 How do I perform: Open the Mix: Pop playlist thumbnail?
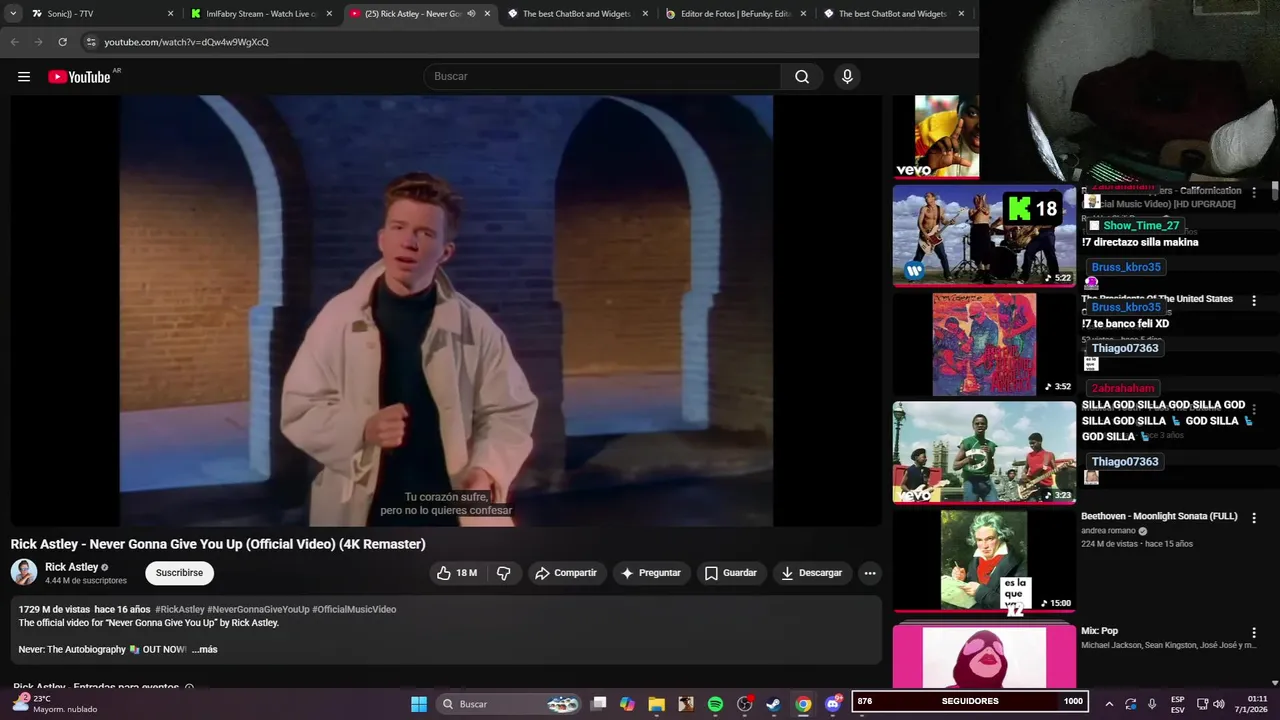(984, 656)
